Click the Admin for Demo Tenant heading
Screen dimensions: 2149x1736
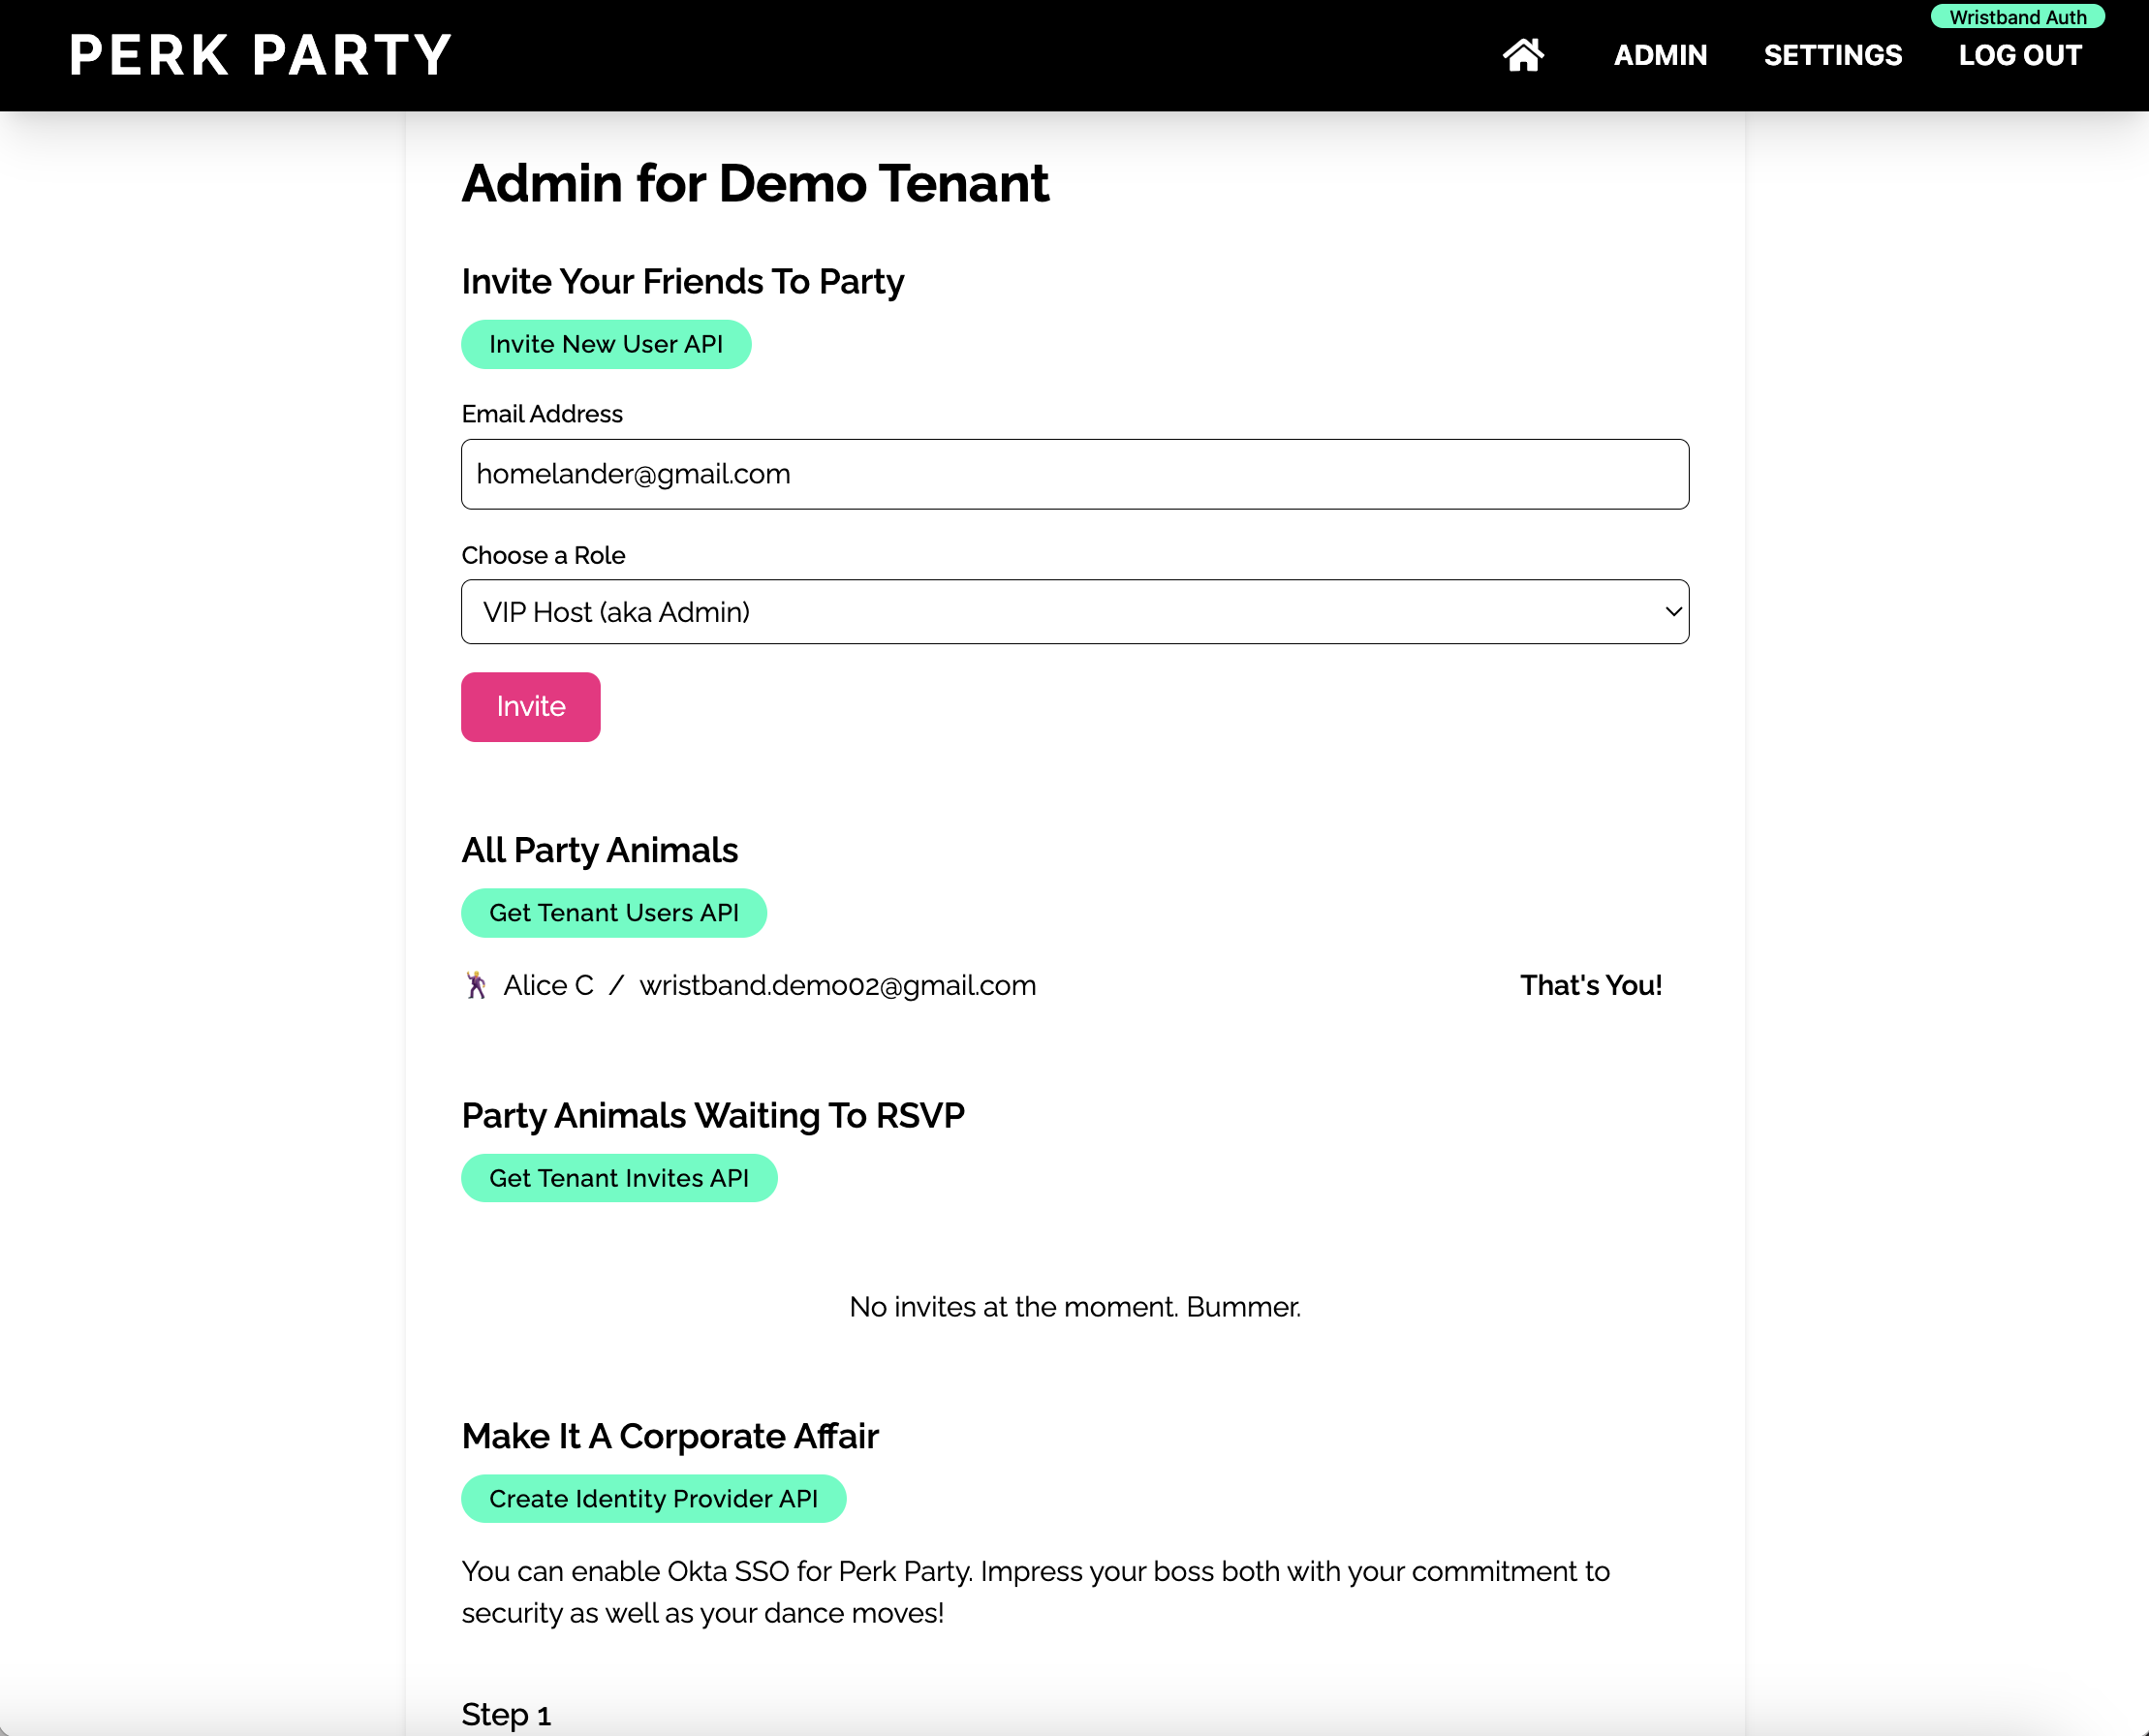755,184
